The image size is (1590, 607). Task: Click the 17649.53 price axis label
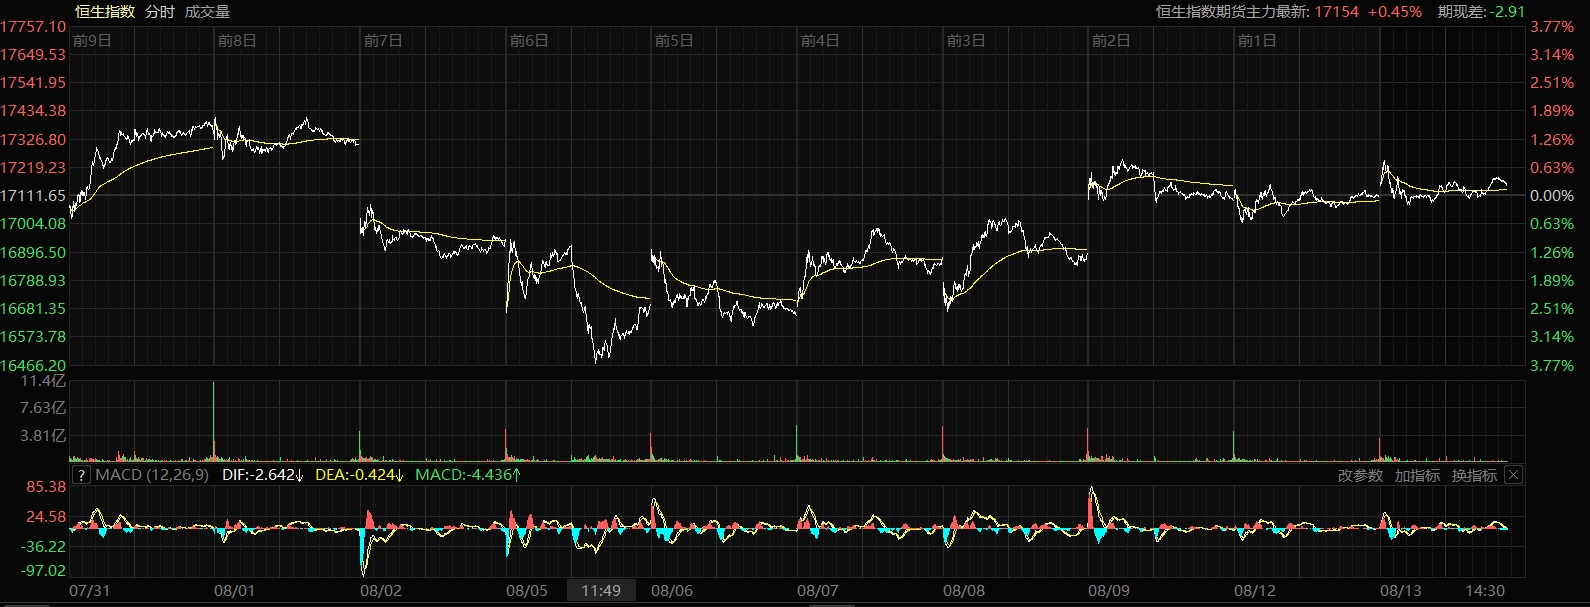33,55
